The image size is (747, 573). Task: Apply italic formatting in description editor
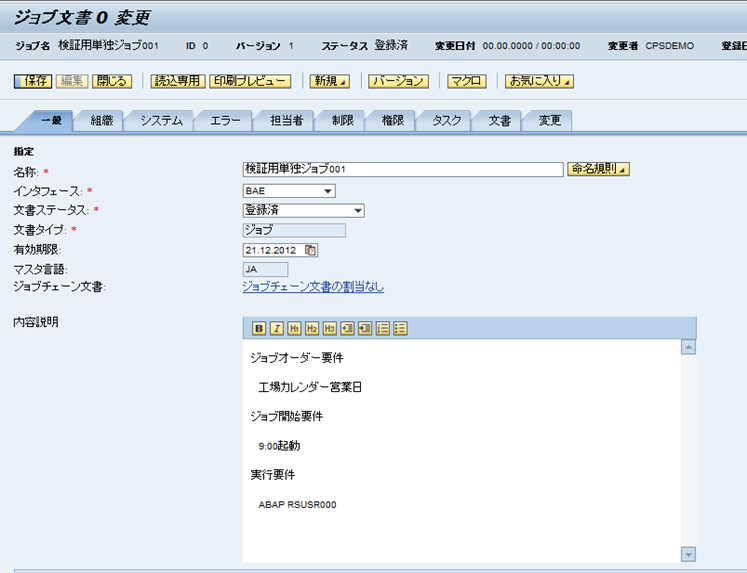(x=276, y=327)
